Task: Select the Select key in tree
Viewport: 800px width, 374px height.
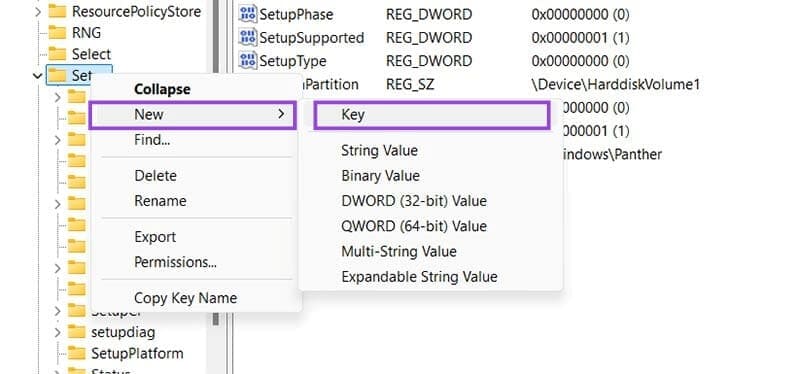Action: [91, 54]
